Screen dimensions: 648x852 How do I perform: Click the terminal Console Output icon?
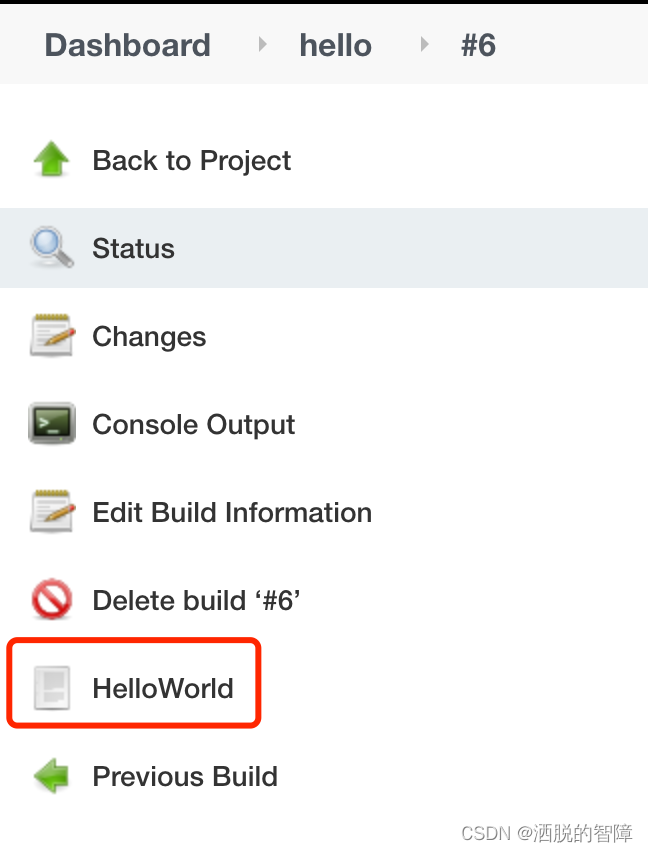point(52,423)
